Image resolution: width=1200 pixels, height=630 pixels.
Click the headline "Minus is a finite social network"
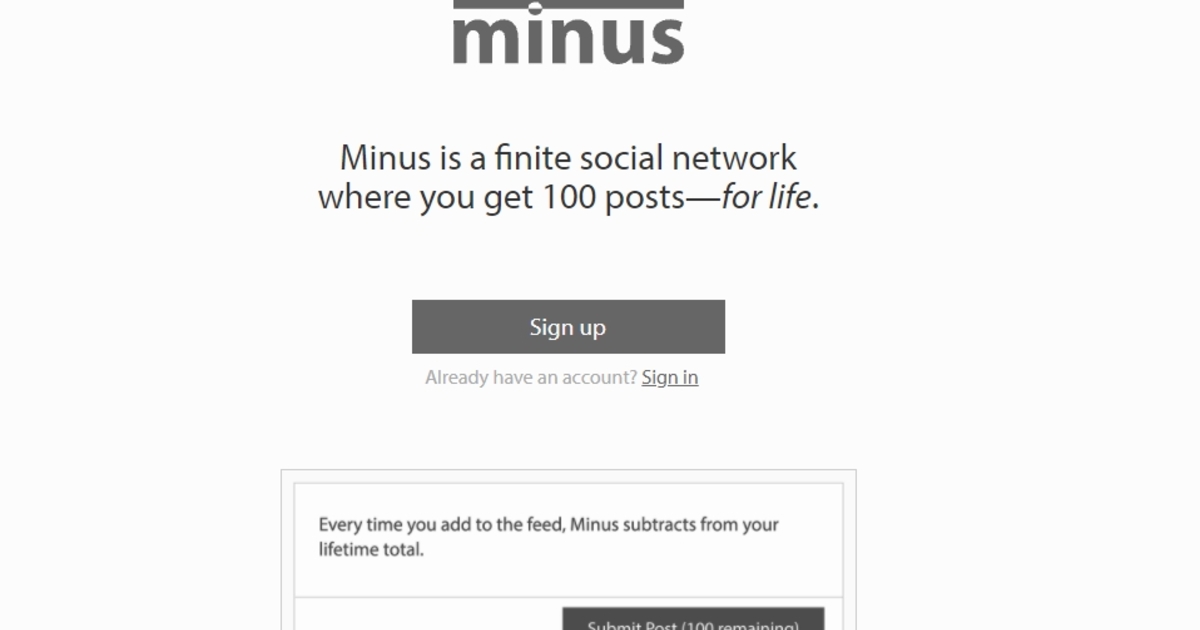[x=568, y=158]
